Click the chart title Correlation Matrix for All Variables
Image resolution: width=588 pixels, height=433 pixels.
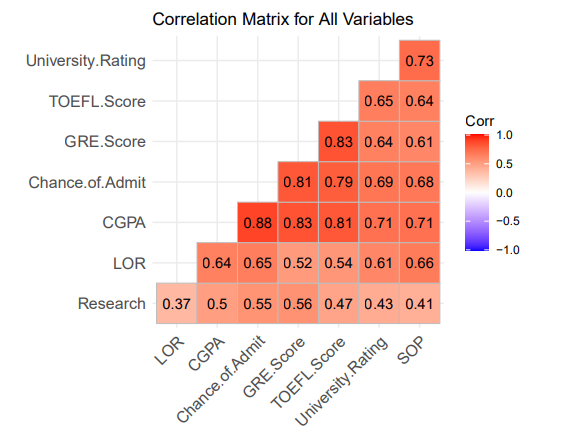click(x=283, y=19)
